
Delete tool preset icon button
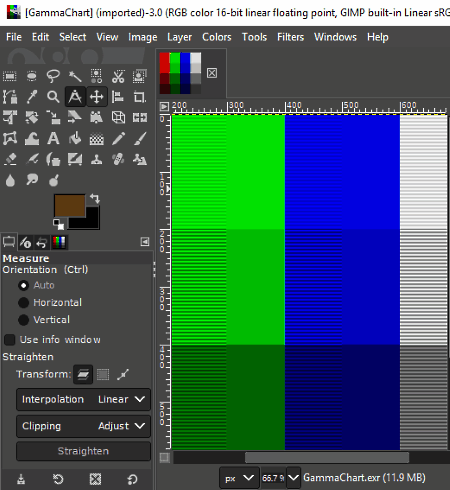[95, 479]
